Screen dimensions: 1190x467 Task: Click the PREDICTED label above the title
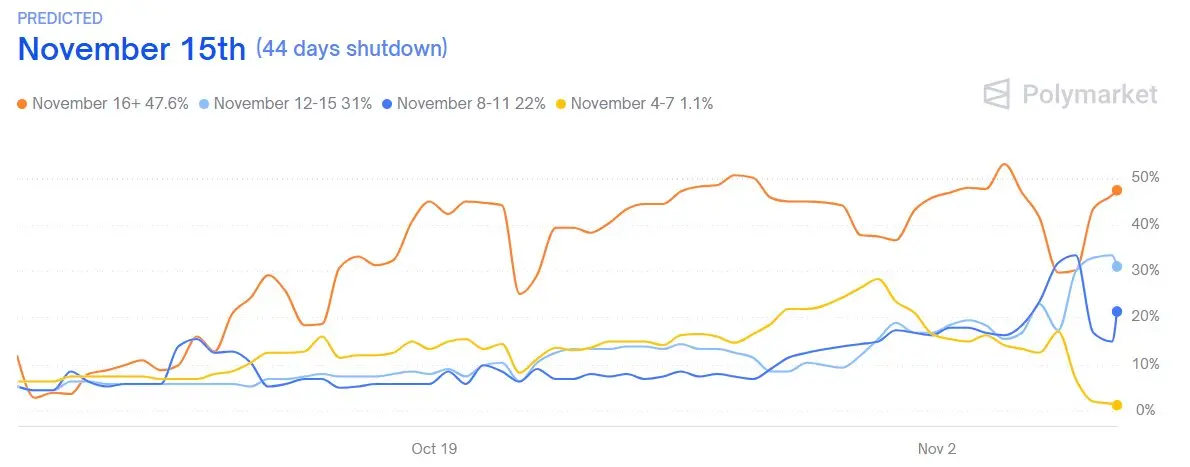point(60,18)
